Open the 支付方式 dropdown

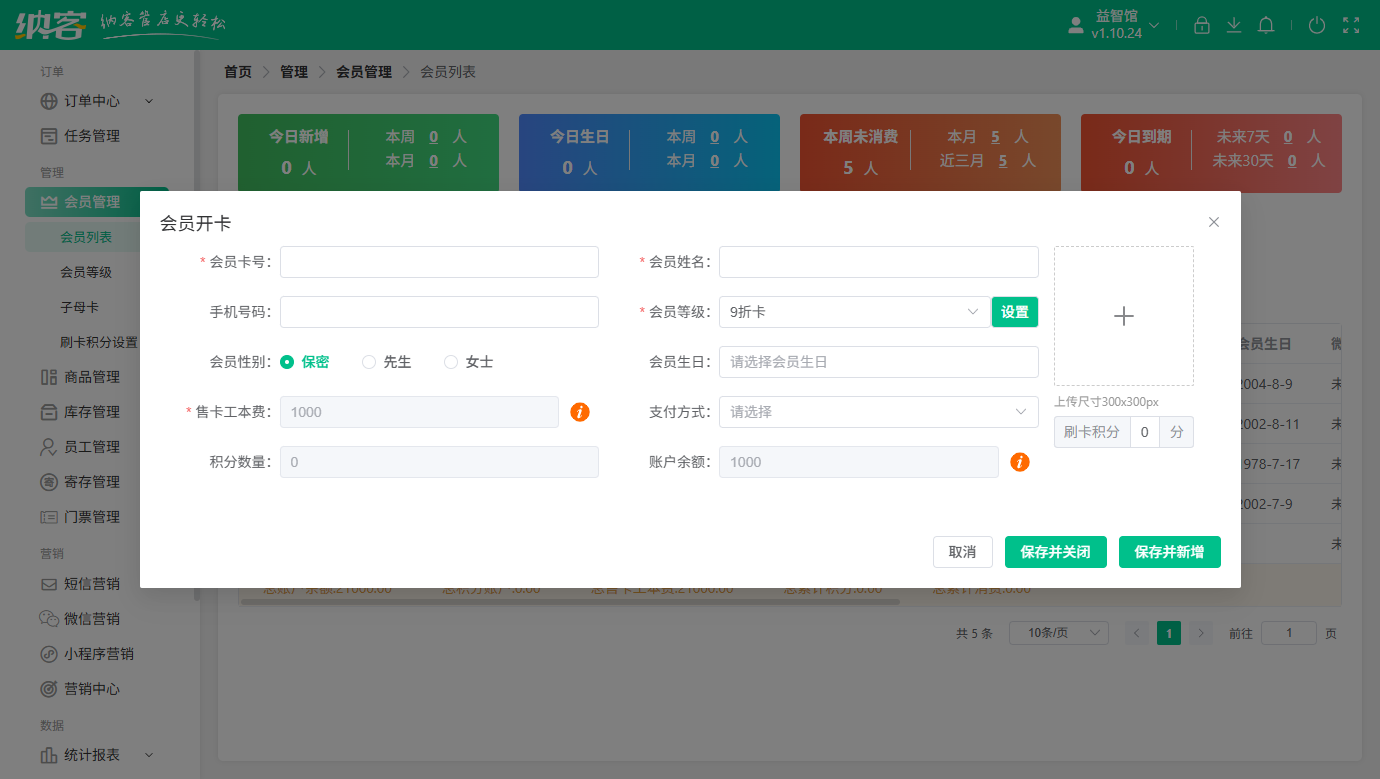[878, 412]
